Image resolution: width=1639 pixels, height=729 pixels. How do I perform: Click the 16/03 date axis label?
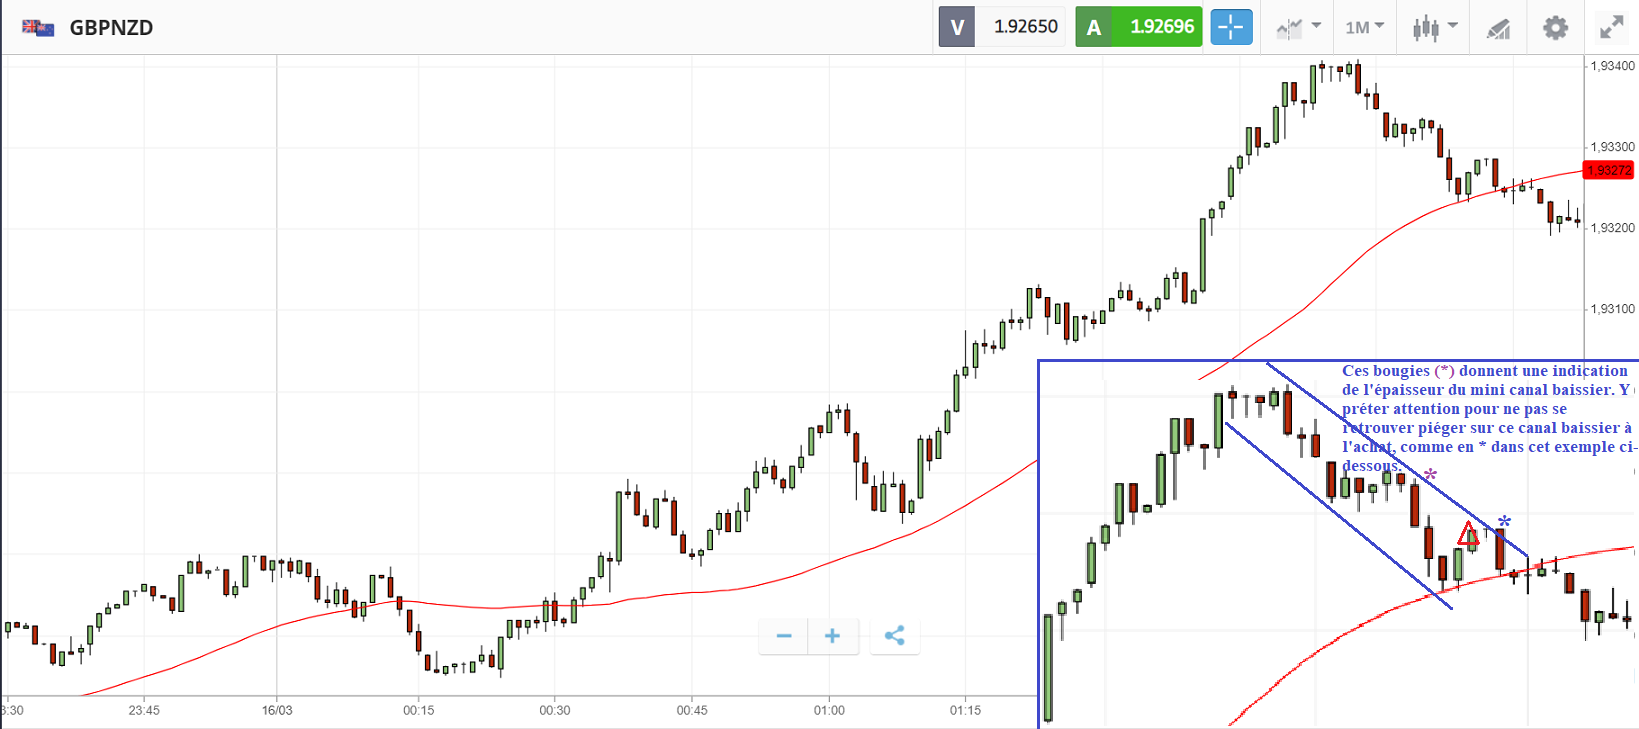click(277, 711)
